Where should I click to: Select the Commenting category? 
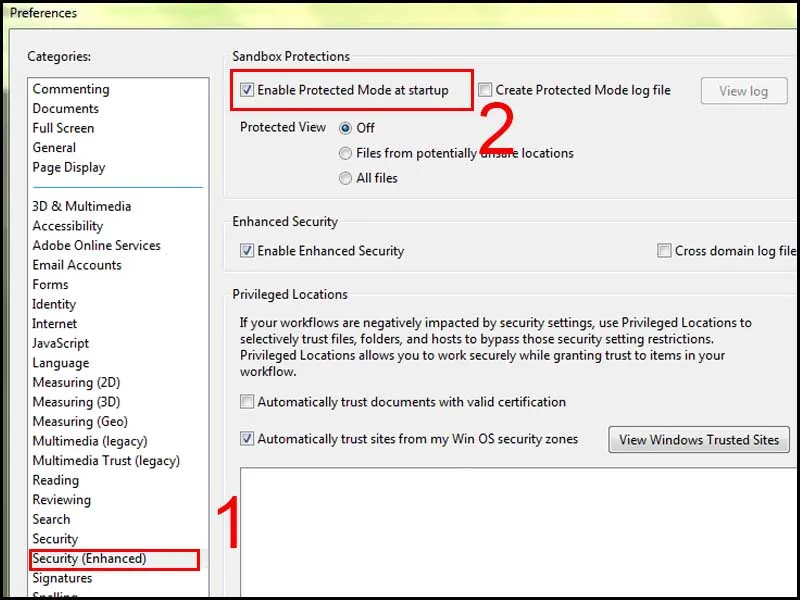click(x=70, y=88)
